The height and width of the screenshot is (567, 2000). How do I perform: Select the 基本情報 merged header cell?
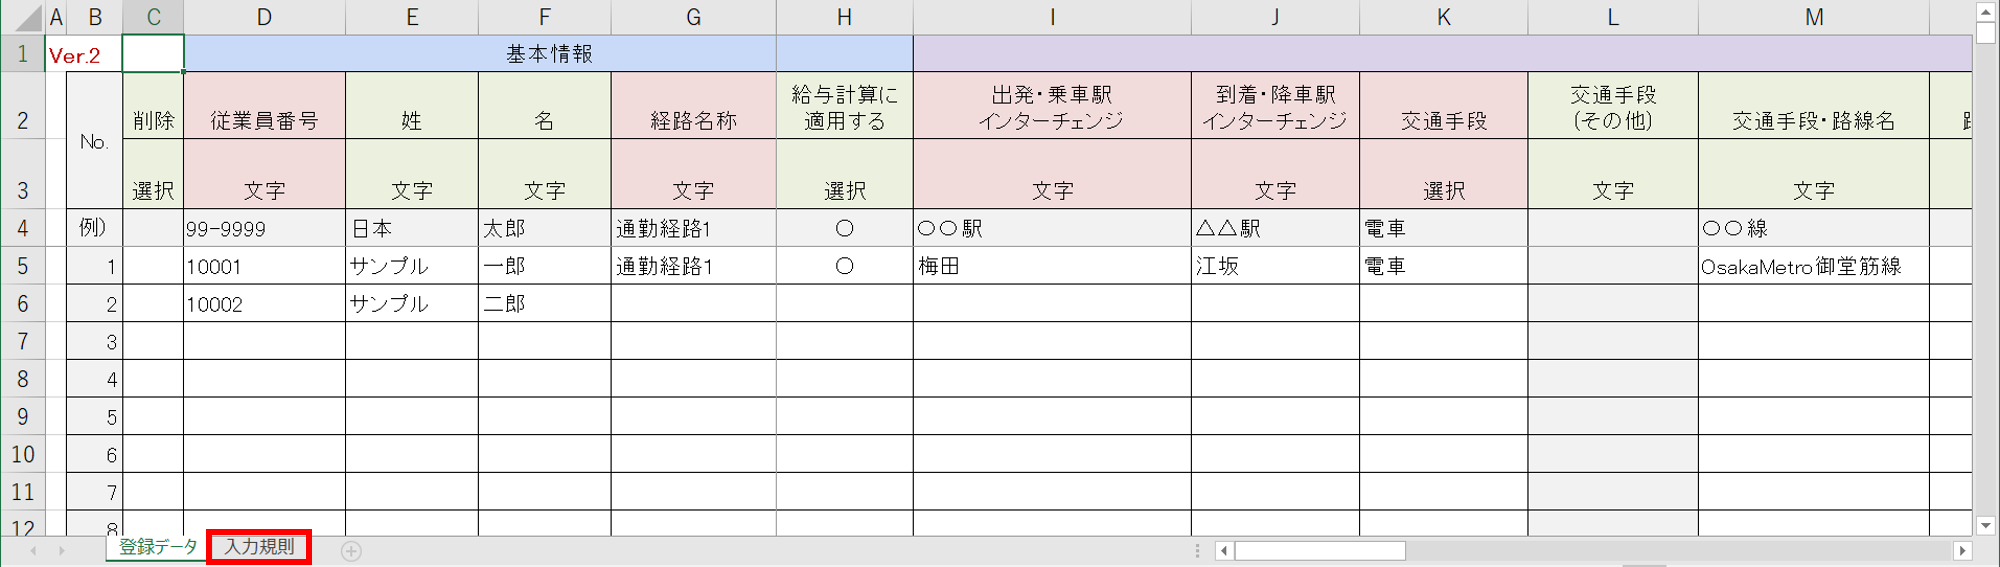[x=549, y=54]
